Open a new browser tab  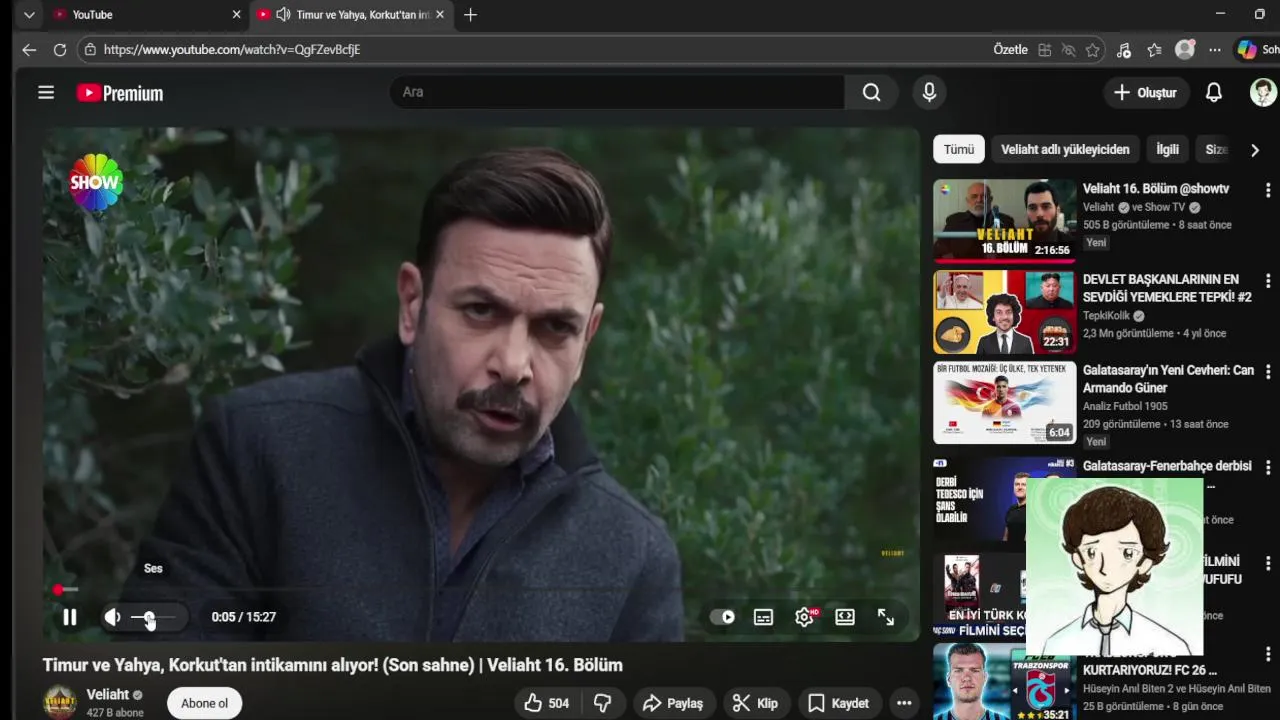470,15
